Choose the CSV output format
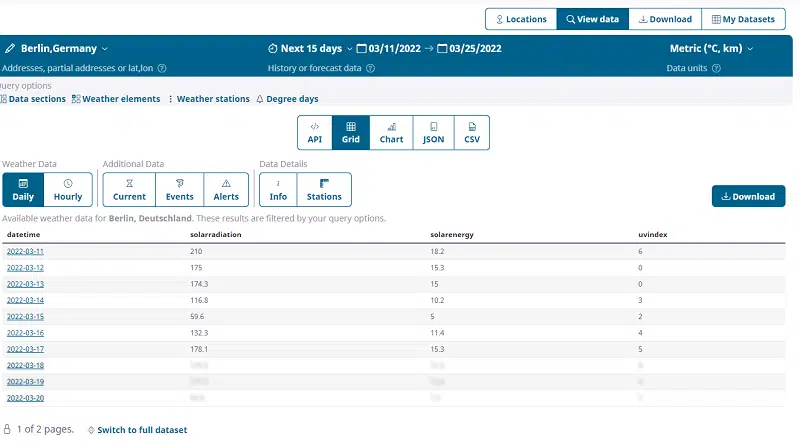 [x=472, y=132]
